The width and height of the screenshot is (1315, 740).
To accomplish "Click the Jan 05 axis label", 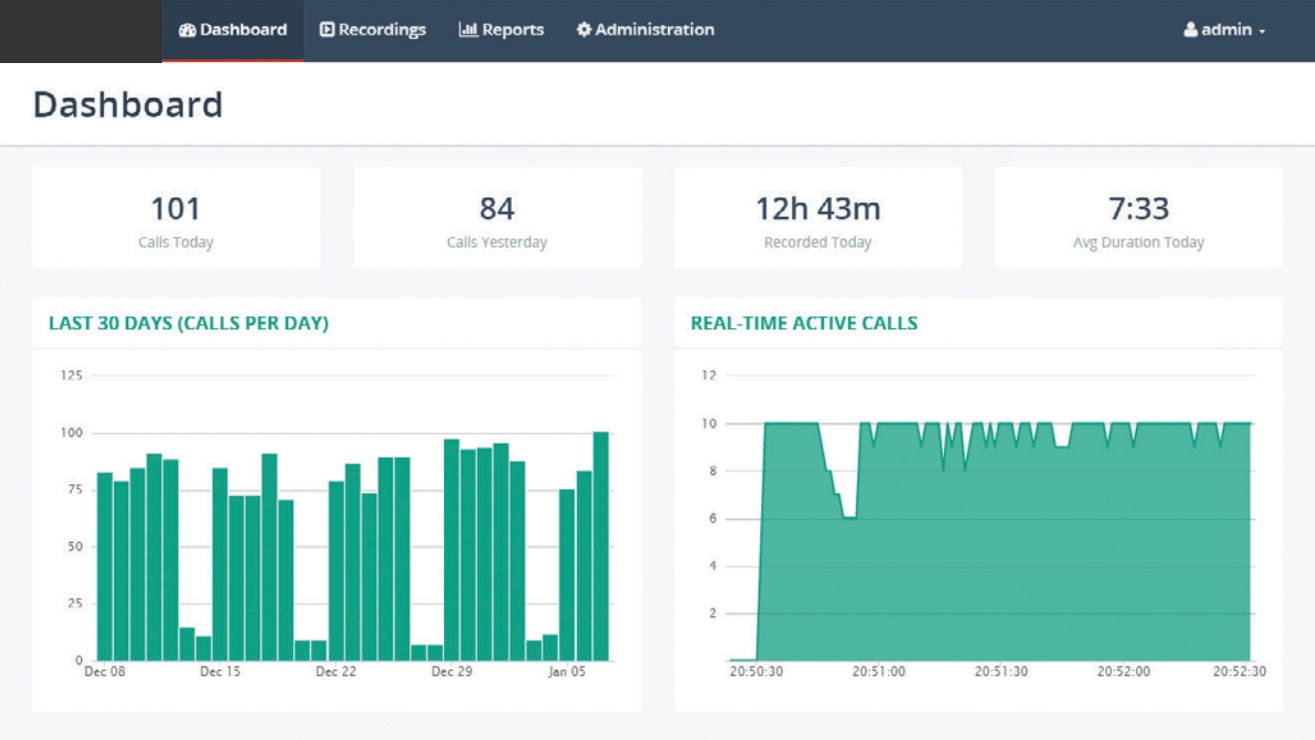I will click(567, 672).
